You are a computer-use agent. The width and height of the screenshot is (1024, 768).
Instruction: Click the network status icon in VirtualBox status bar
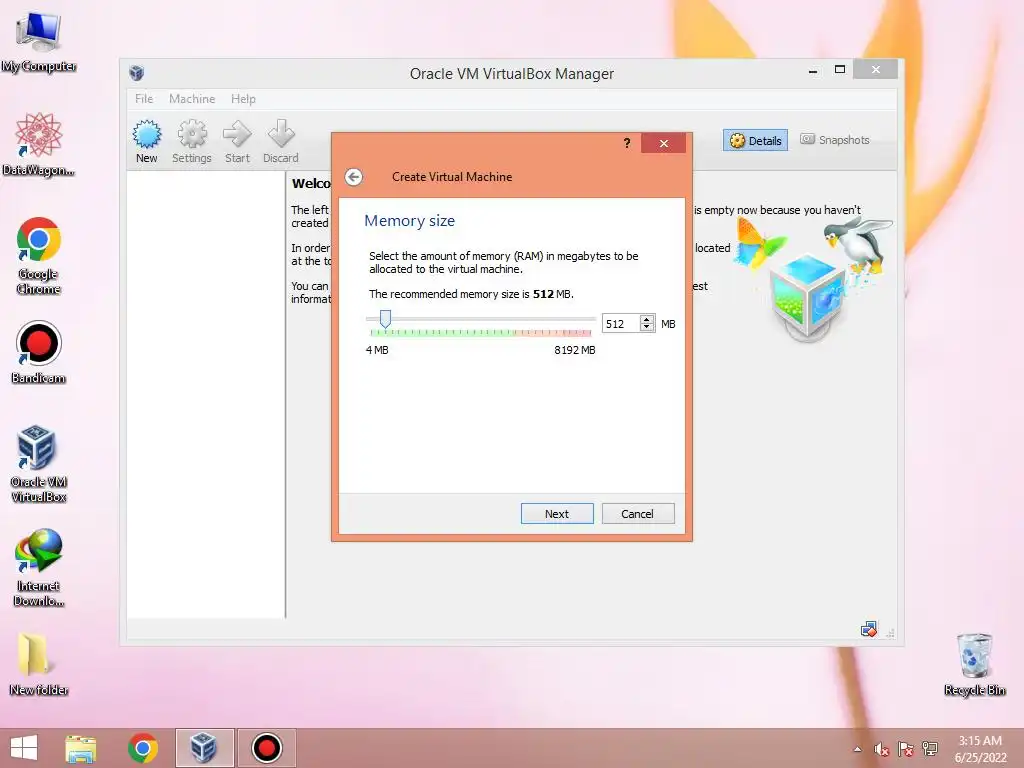click(x=869, y=630)
